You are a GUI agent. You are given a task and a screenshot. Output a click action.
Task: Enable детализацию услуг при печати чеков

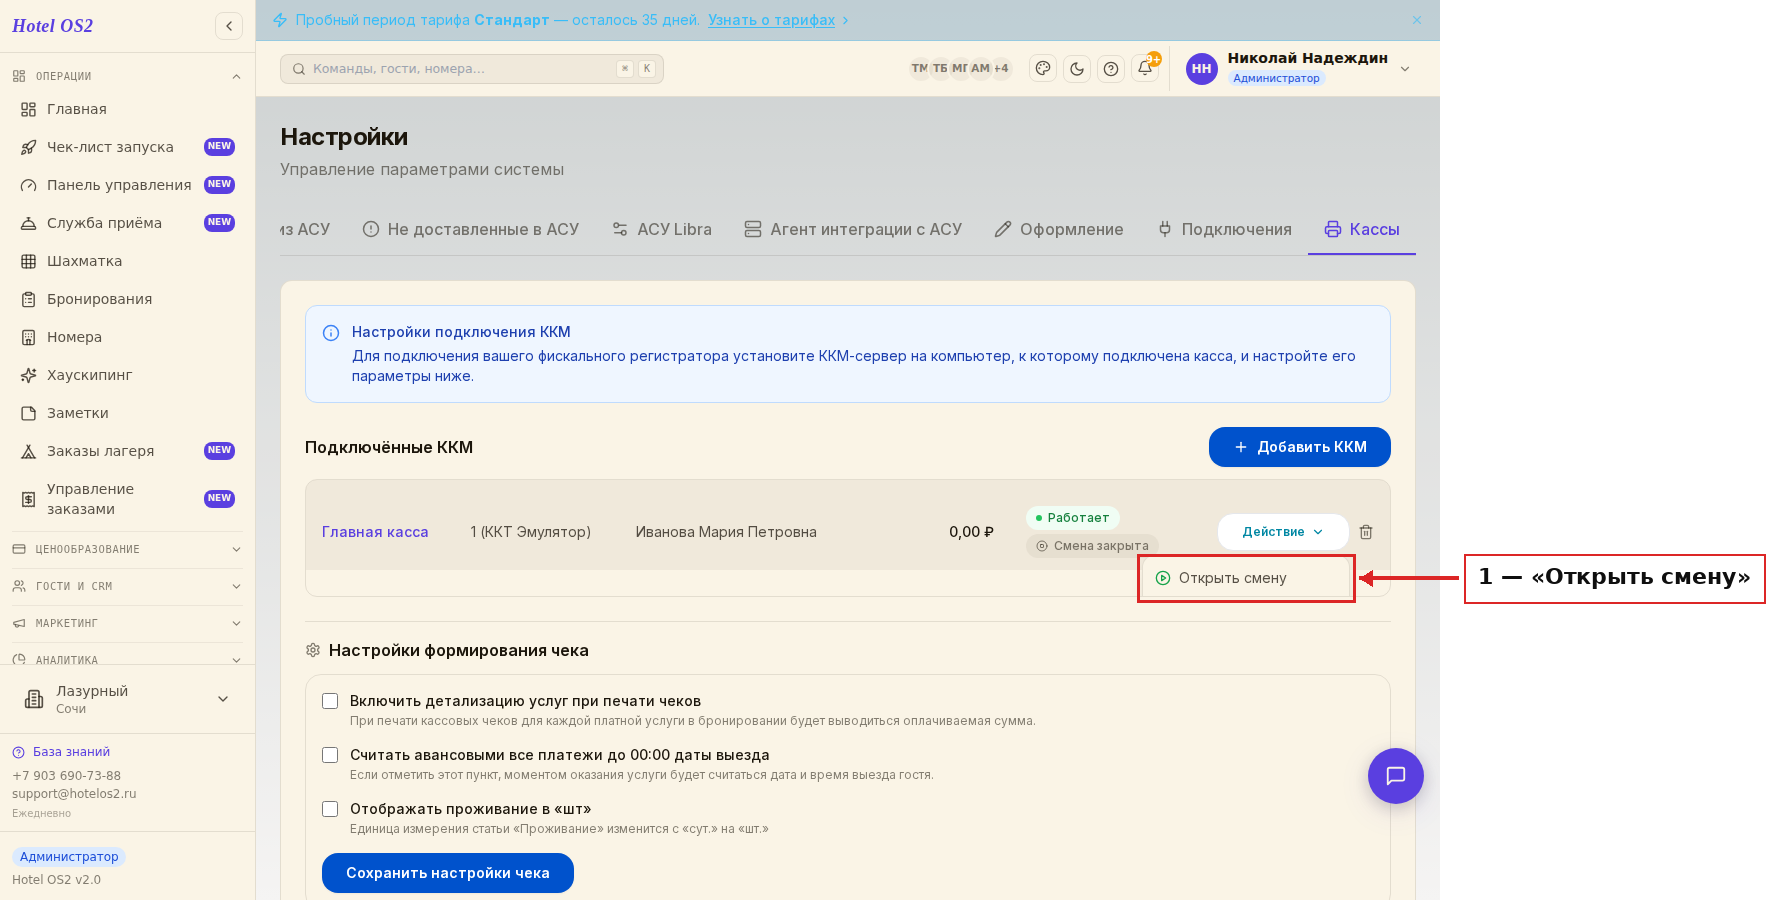point(330,701)
